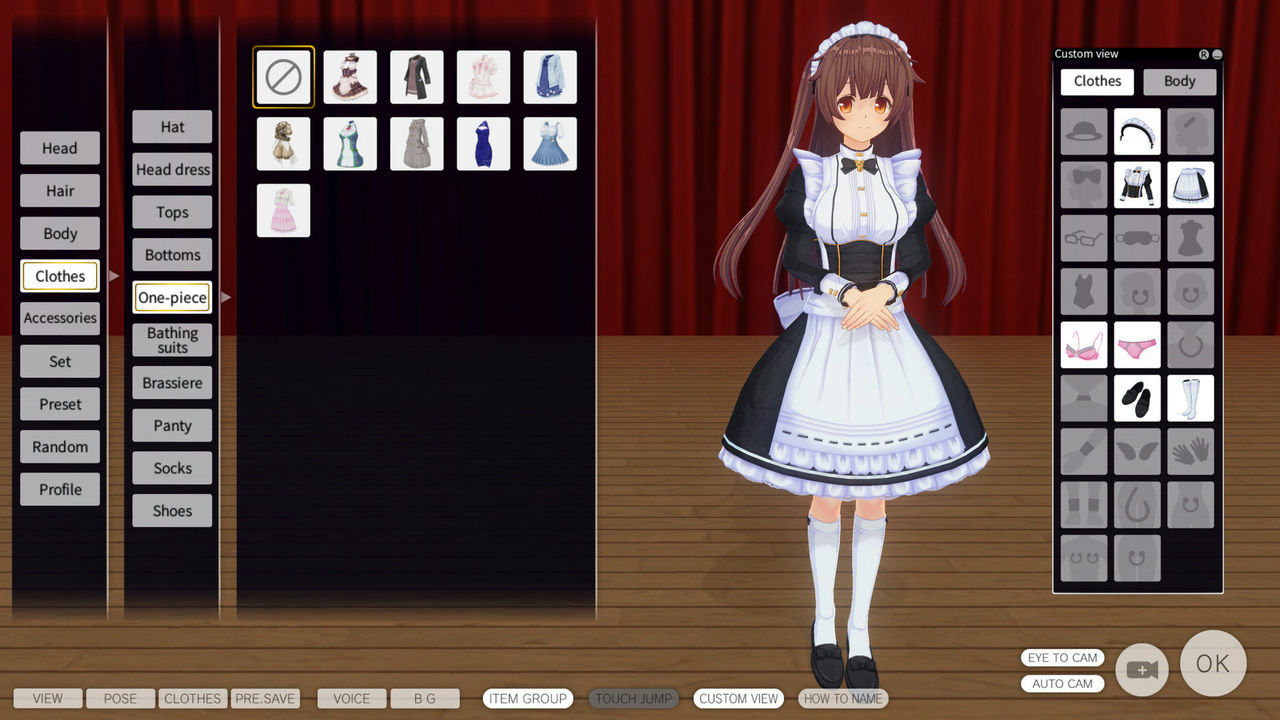Open the Bathing suits category
The width and height of the screenshot is (1280, 720).
click(x=171, y=339)
